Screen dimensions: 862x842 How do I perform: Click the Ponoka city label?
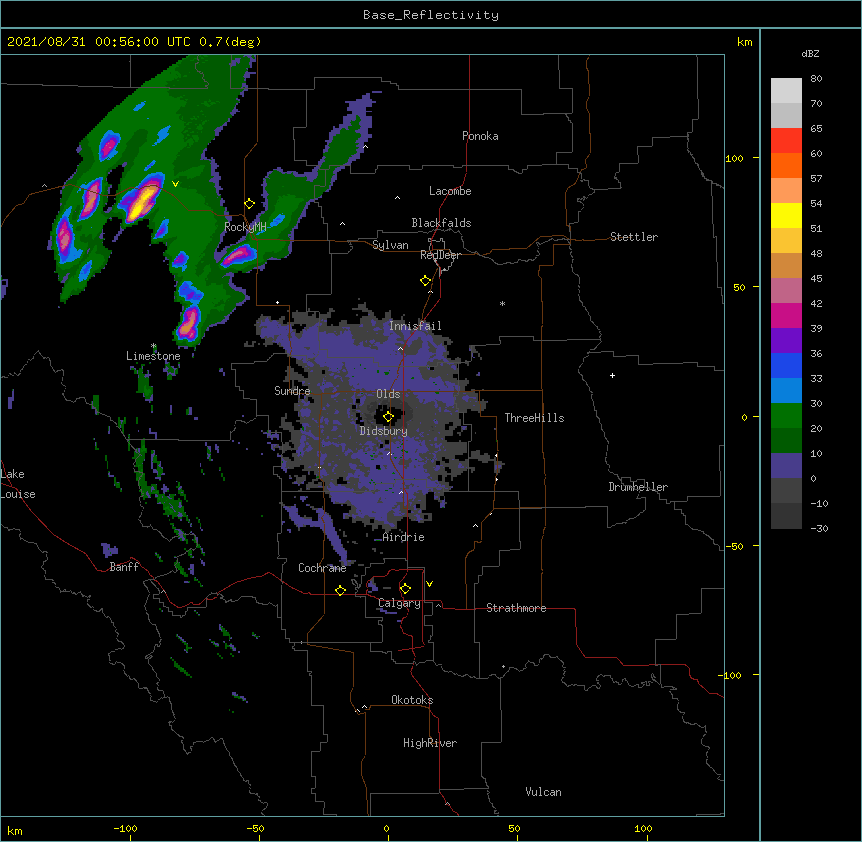(480, 136)
